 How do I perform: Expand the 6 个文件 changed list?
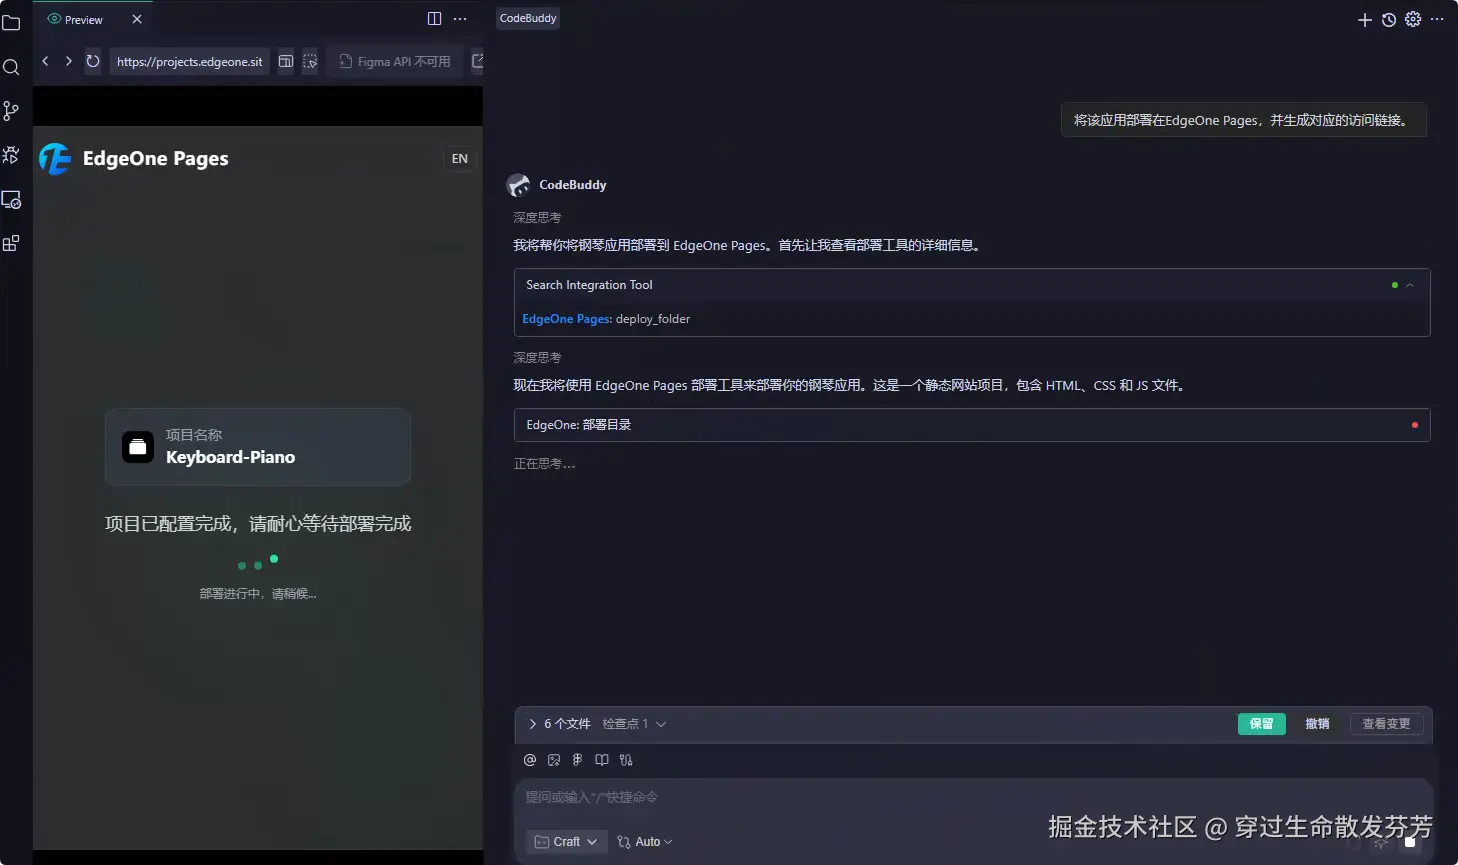pos(559,724)
